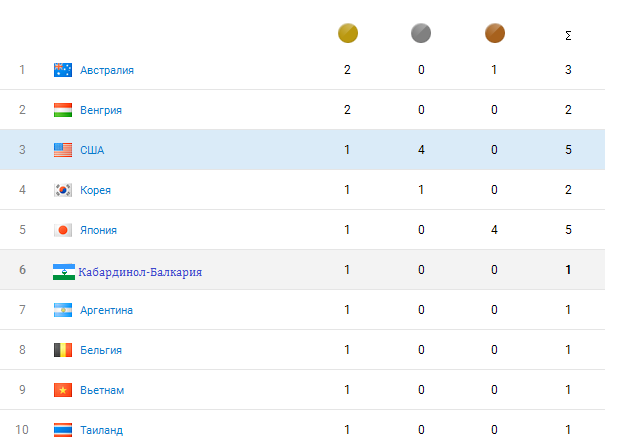This screenshot has height=448, width=620.
Task: Click the gold medal column icon
Action: pos(348,34)
